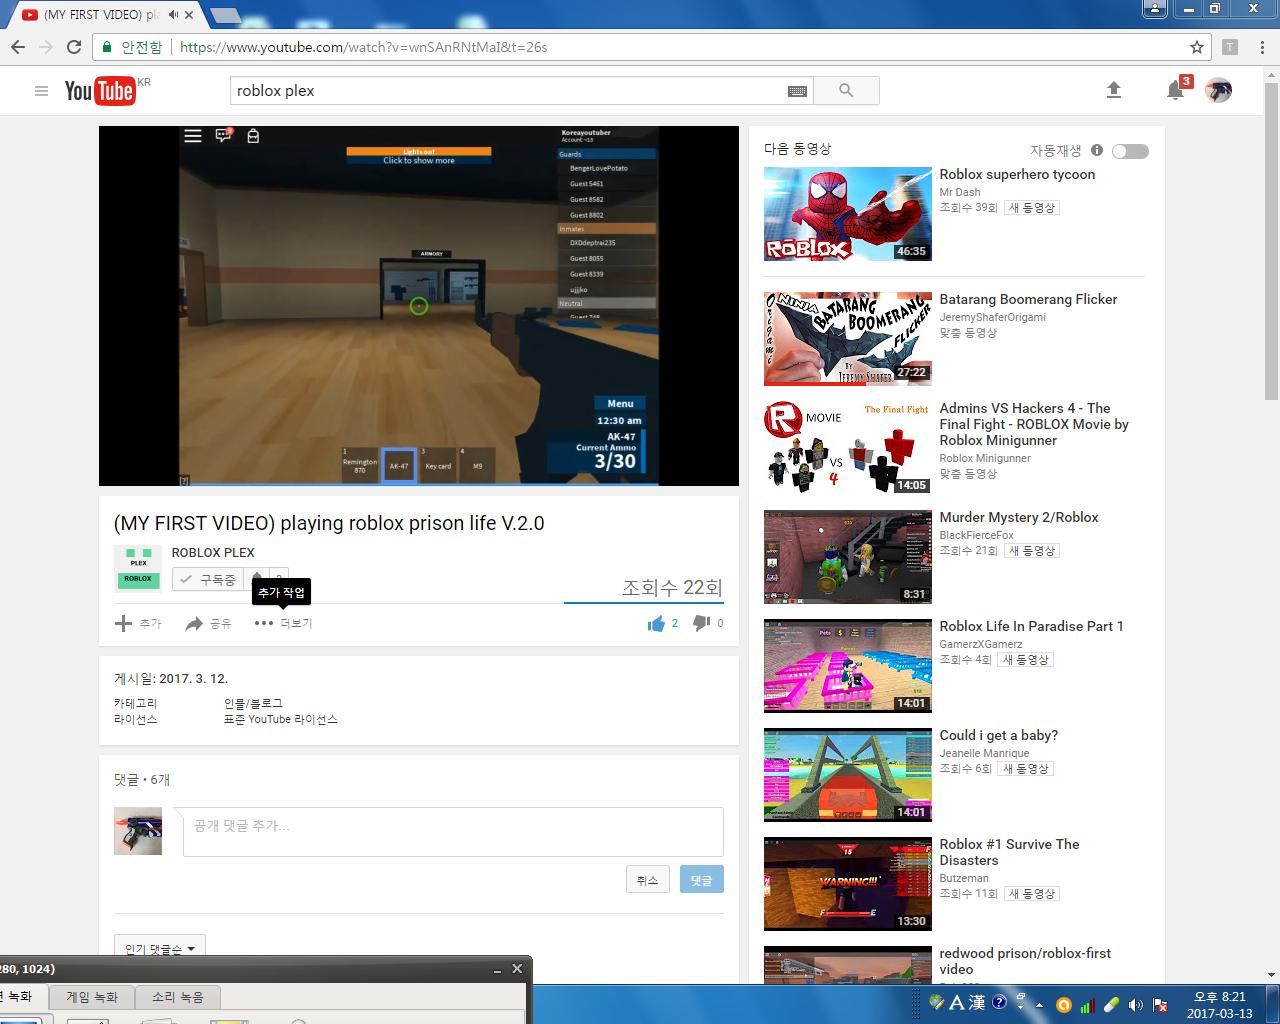Image resolution: width=1280 pixels, height=1024 pixels.
Task: Show hidden tray icons arrow
Action: tap(1041, 1005)
